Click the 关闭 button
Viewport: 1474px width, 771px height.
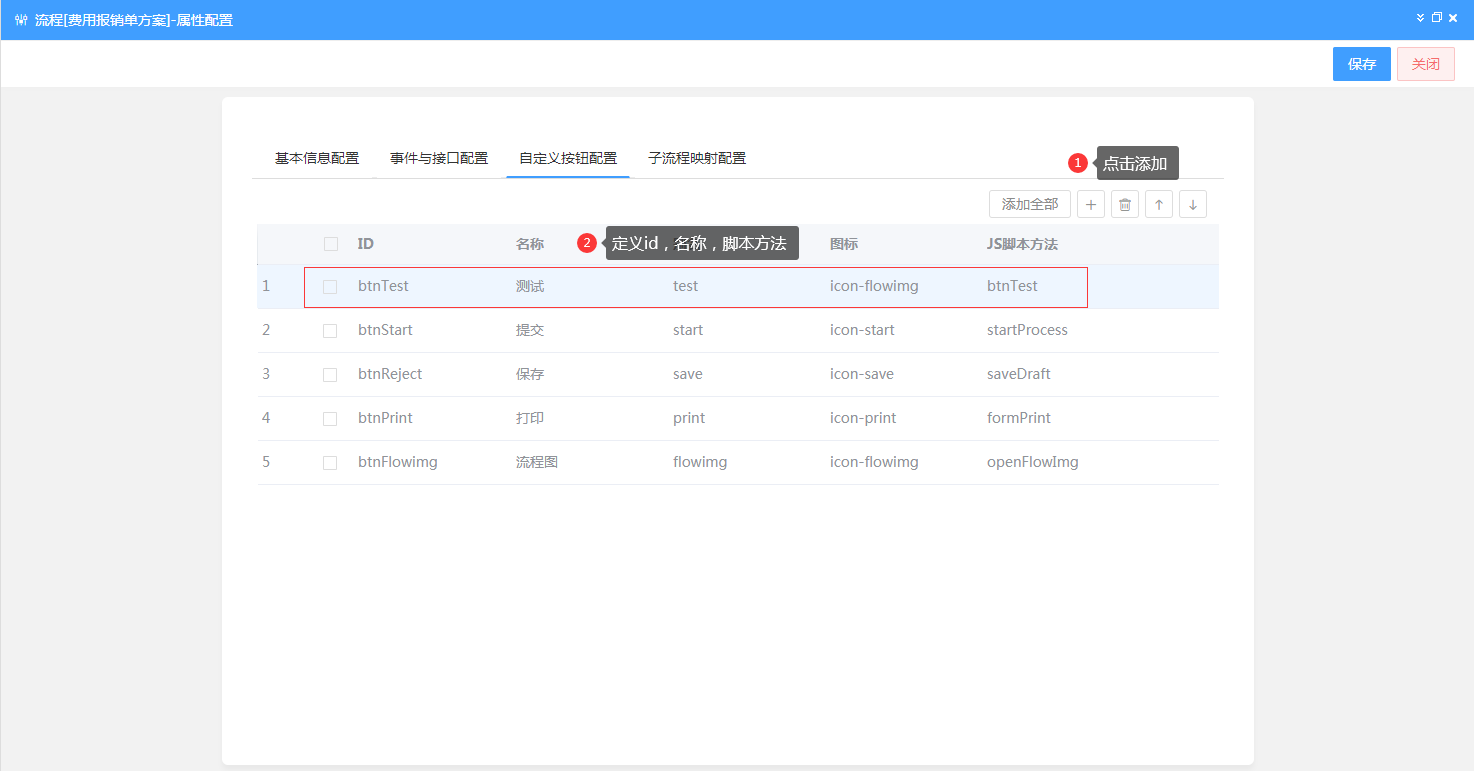tap(1426, 64)
